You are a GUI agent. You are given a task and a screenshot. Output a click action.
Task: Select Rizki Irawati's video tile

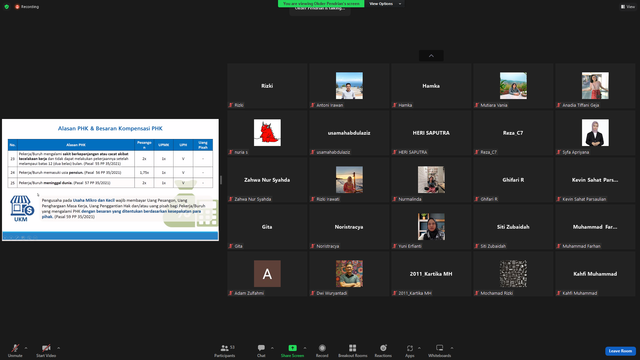pyautogui.click(x=349, y=180)
